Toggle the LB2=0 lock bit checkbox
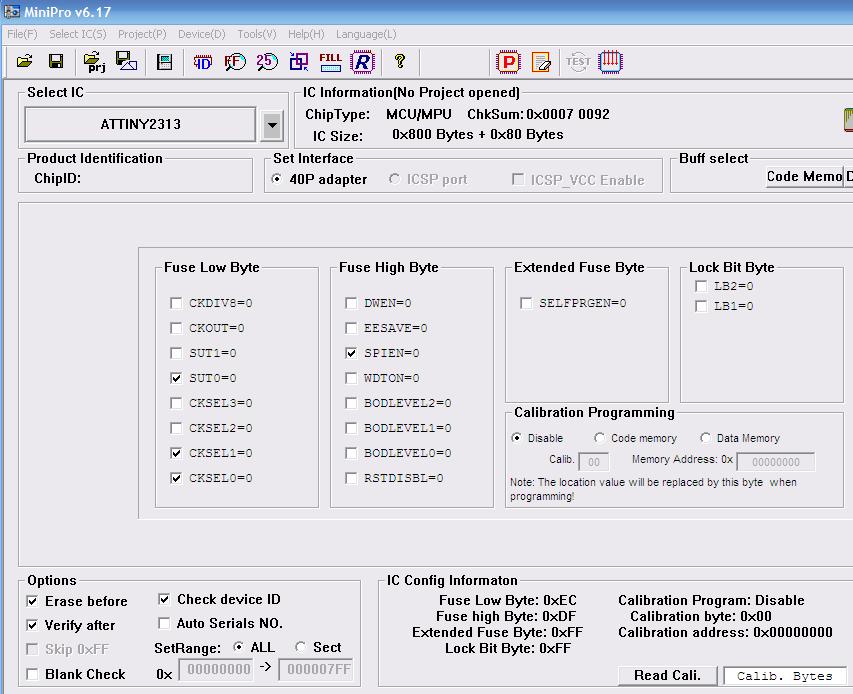The height and width of the screenshot is (694, 853). 701,286
